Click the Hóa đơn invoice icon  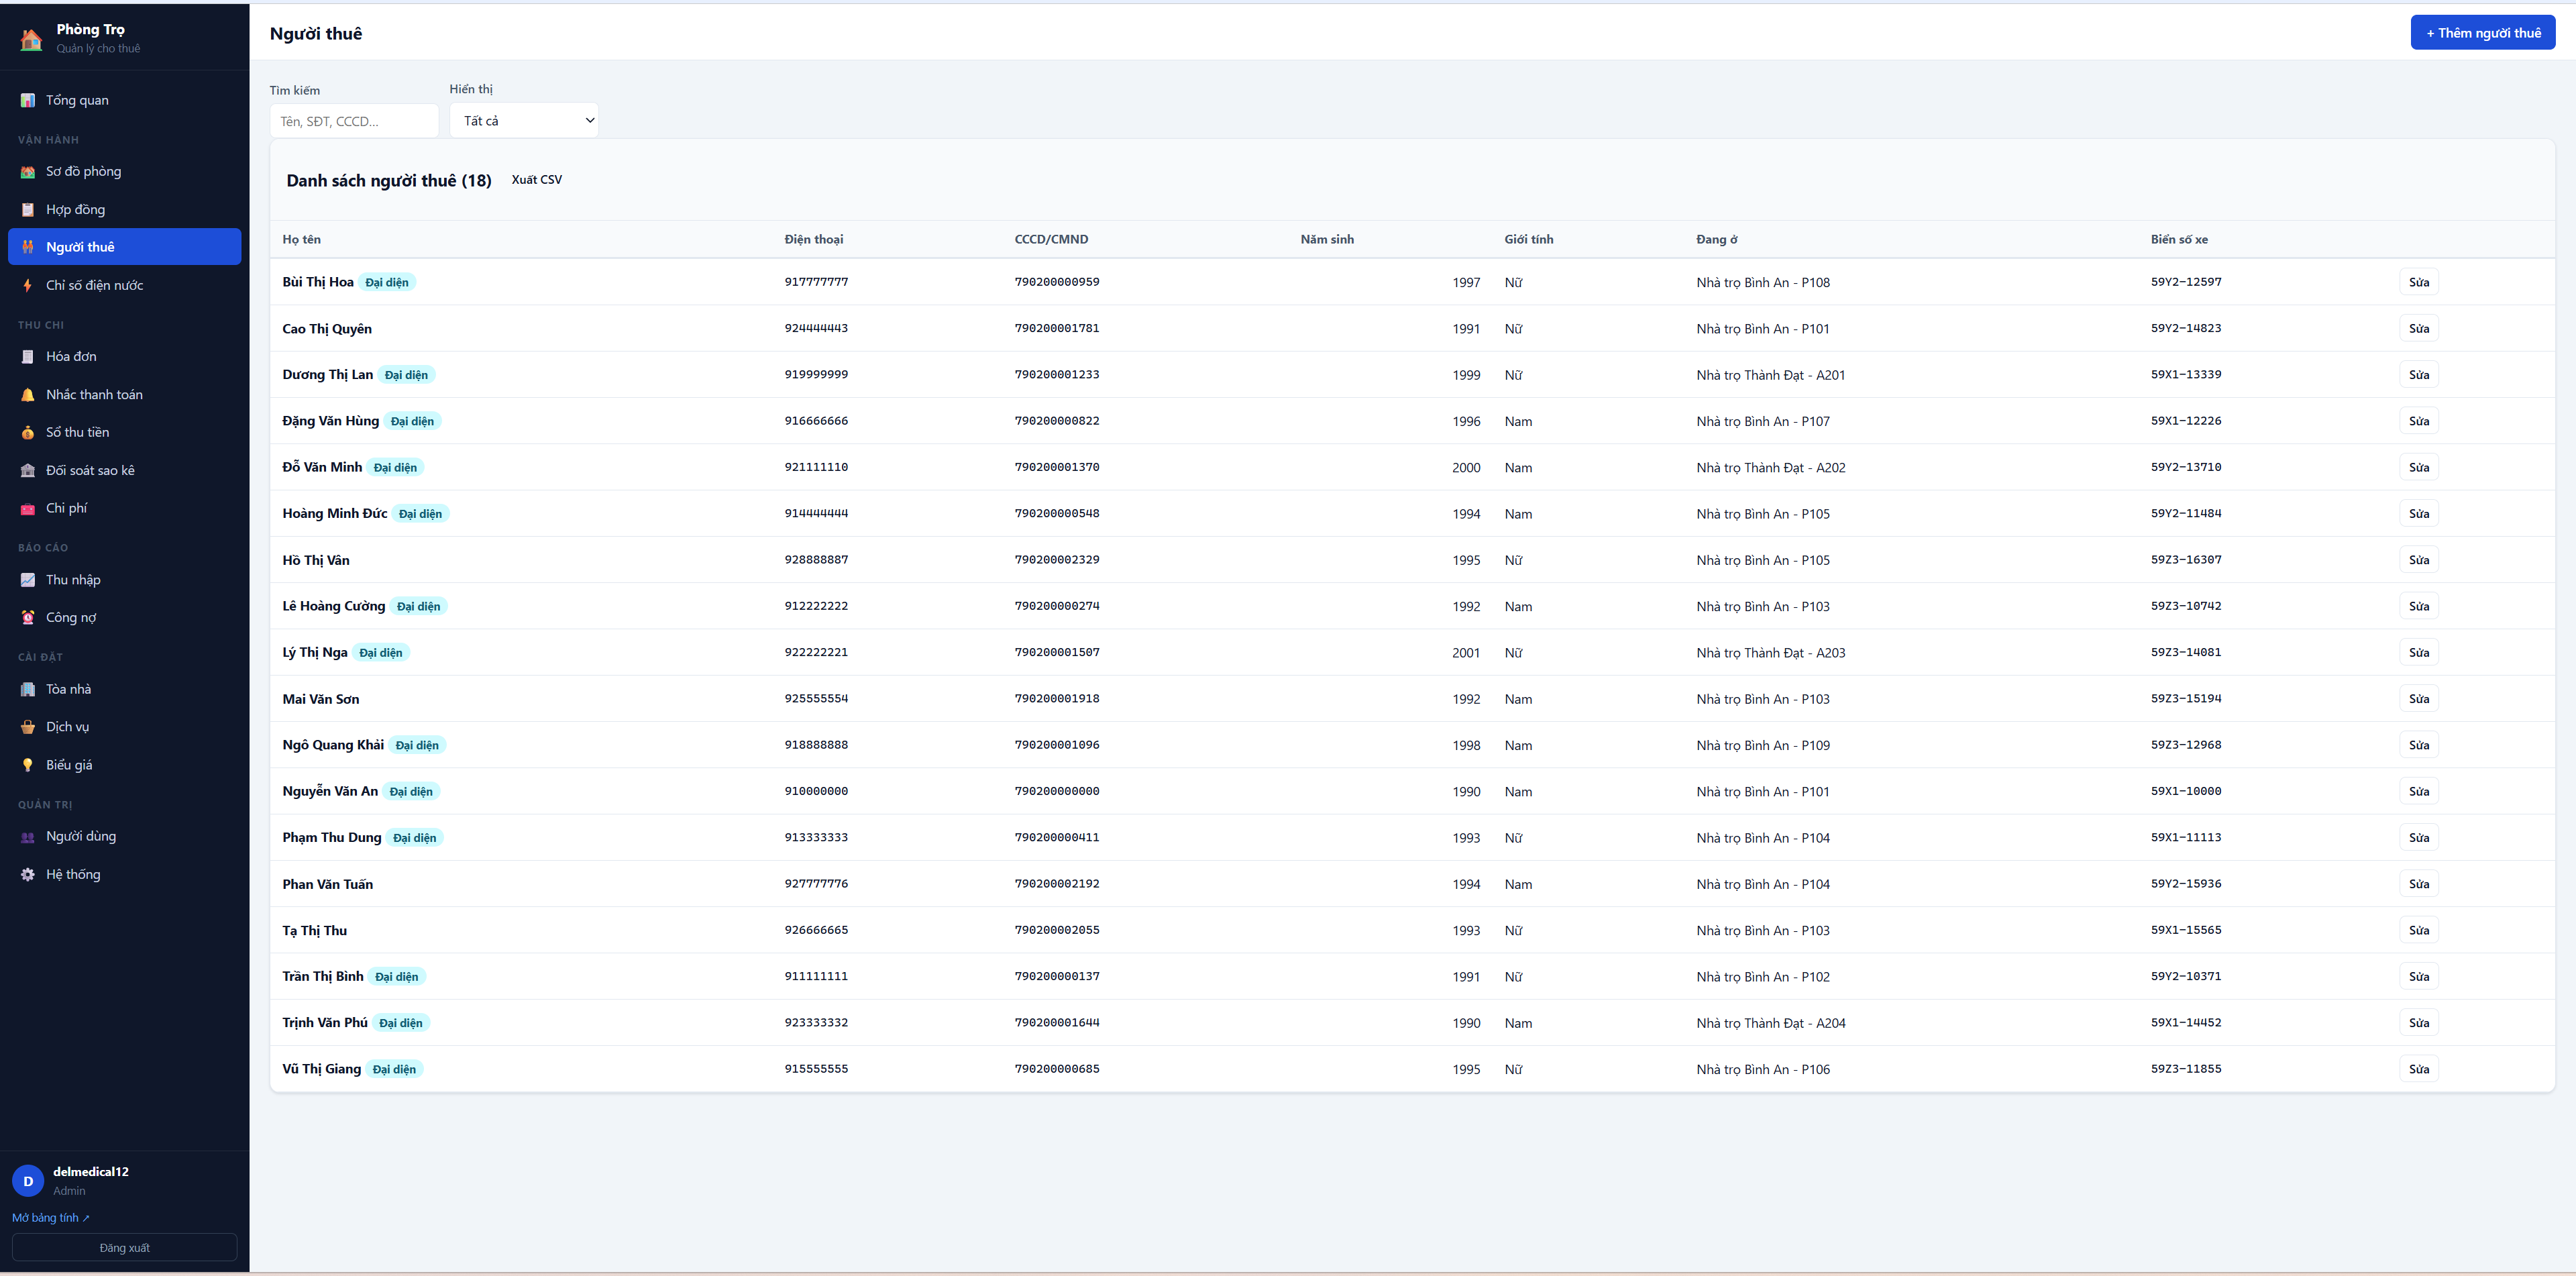click(x=28, y=356)
